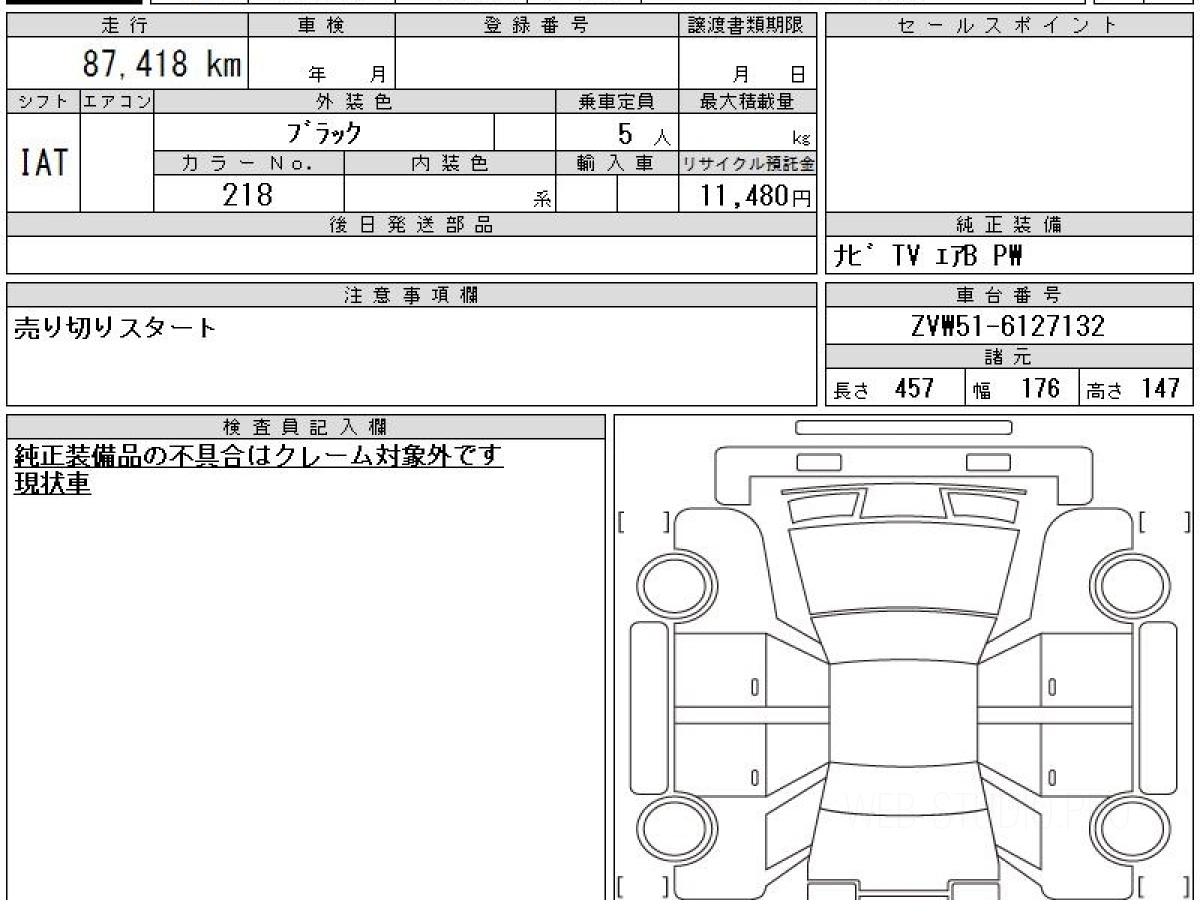Click the エアコン header cell
Screen dimensions: 1200x900
(117, 101)
